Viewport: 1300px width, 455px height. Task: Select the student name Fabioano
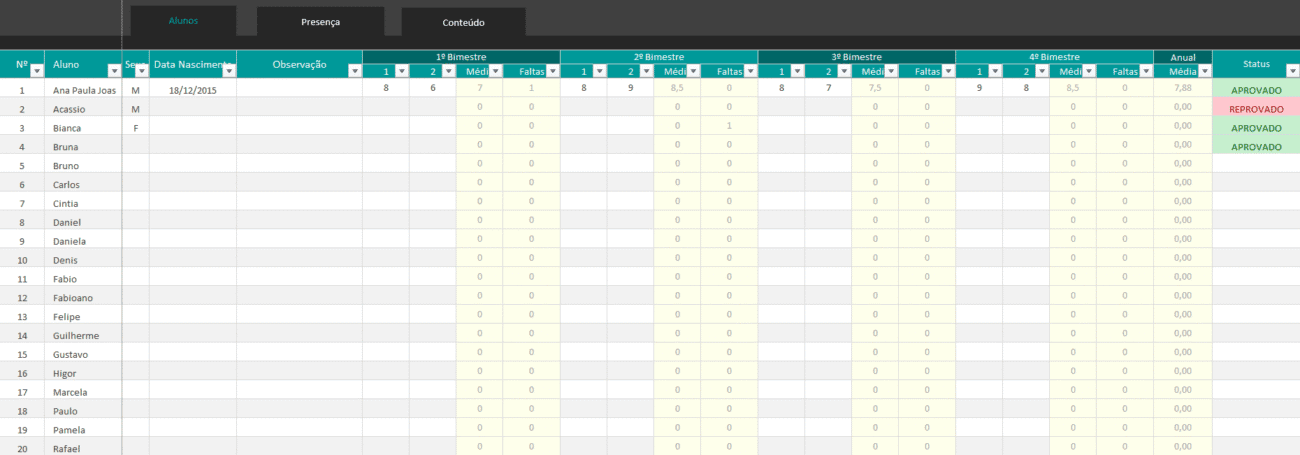tap(72, 297)
